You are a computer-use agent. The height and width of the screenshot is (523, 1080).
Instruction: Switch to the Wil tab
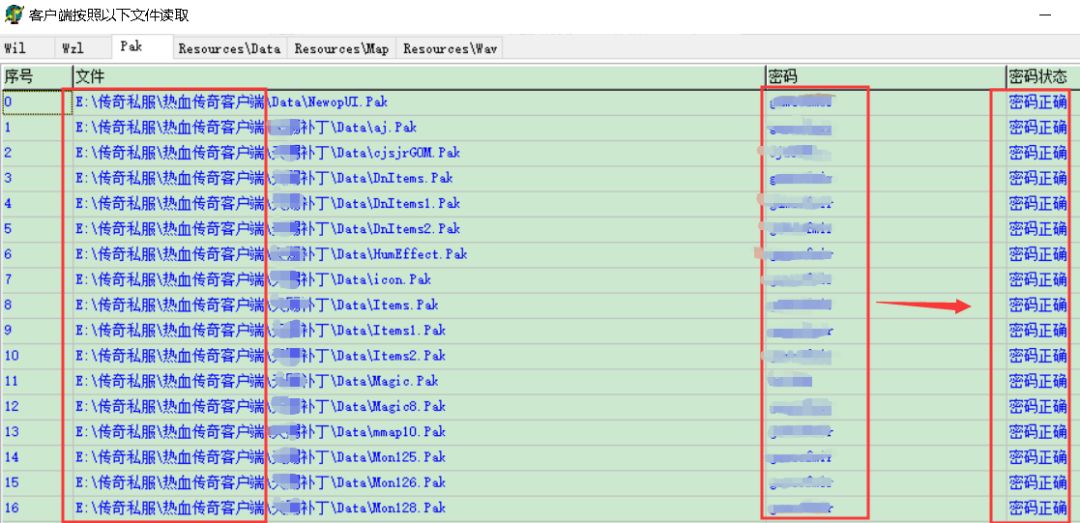[x=15, y=48]
